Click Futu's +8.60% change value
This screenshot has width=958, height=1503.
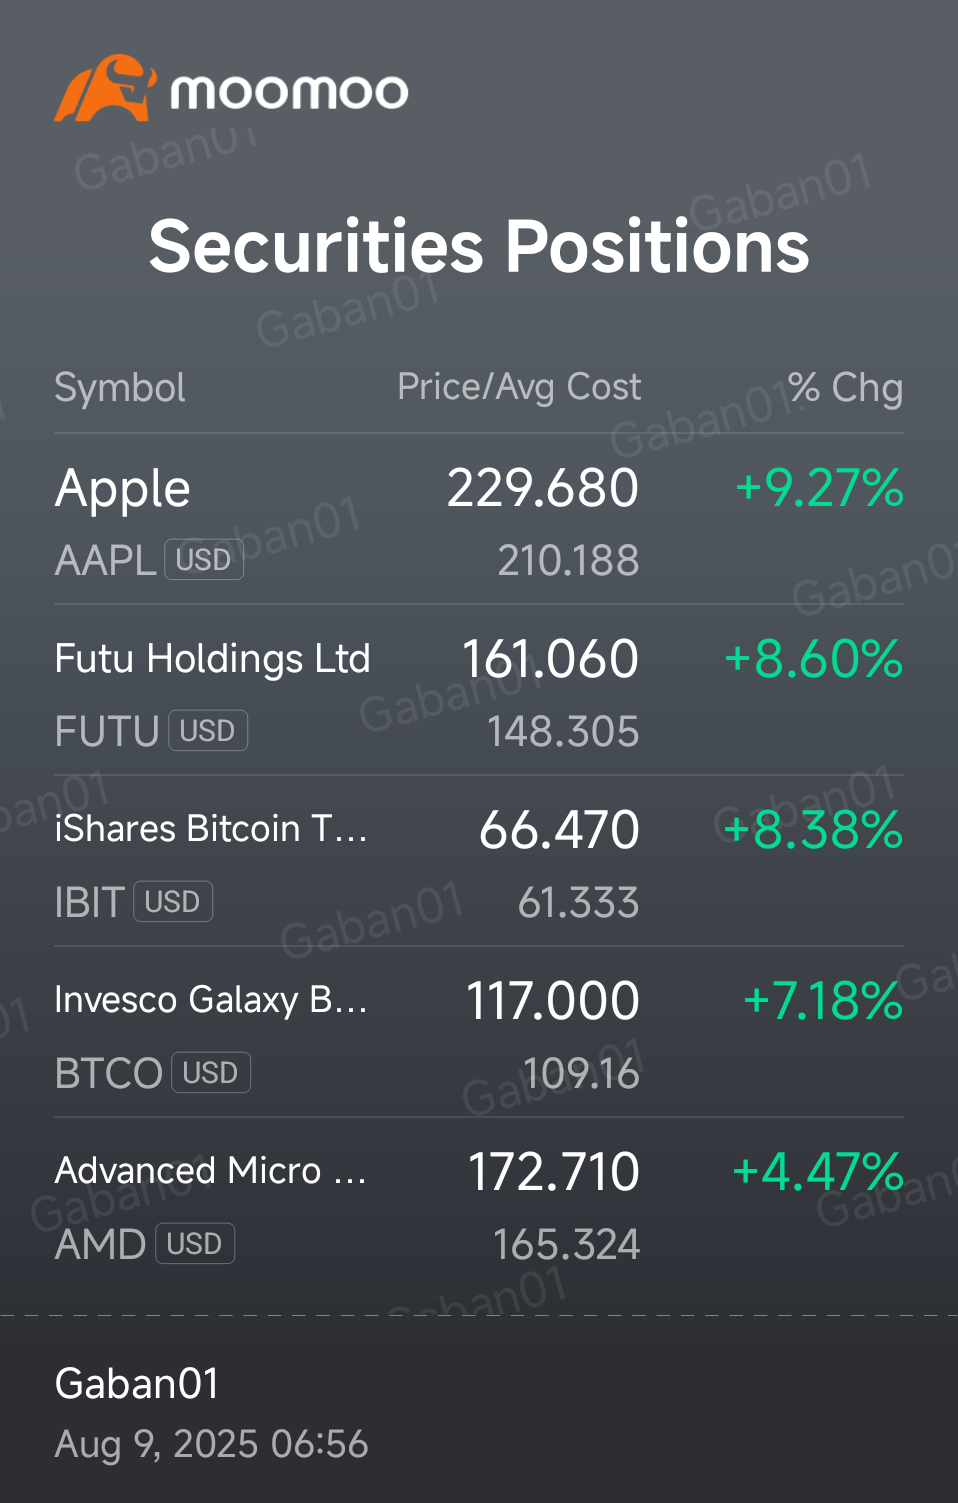[x=813, y=659]
